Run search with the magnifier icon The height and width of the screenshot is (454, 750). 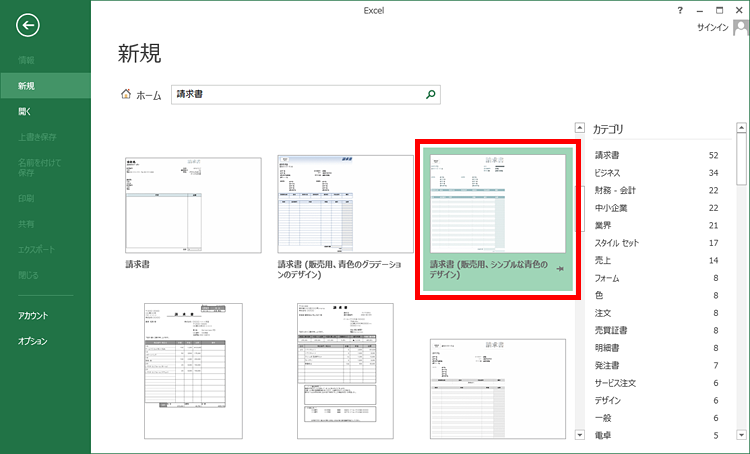[x=430, y=94]
